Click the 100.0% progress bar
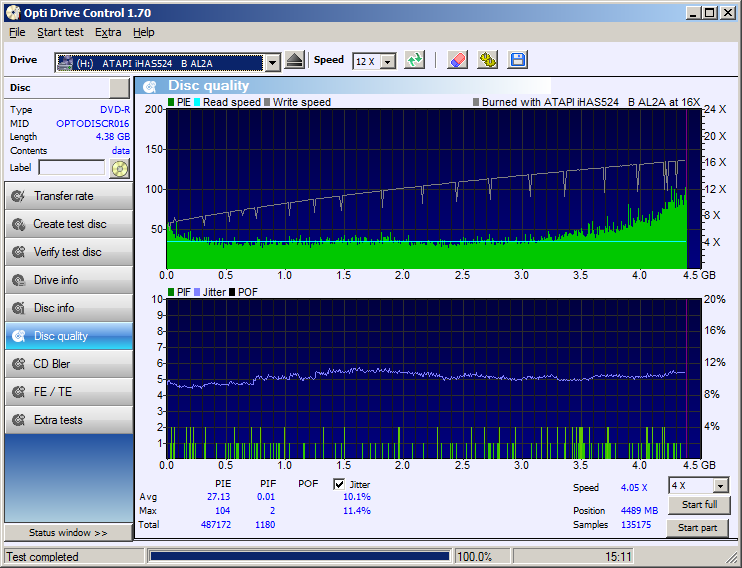This screenshot has width=742, height=568. click(x=299, y=556)
